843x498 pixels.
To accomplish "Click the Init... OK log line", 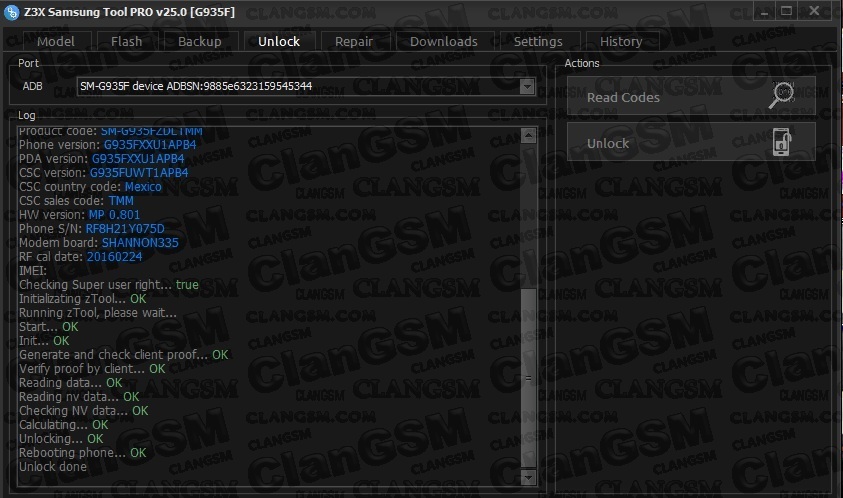I will pyautogui.click(x=44, y=340).
